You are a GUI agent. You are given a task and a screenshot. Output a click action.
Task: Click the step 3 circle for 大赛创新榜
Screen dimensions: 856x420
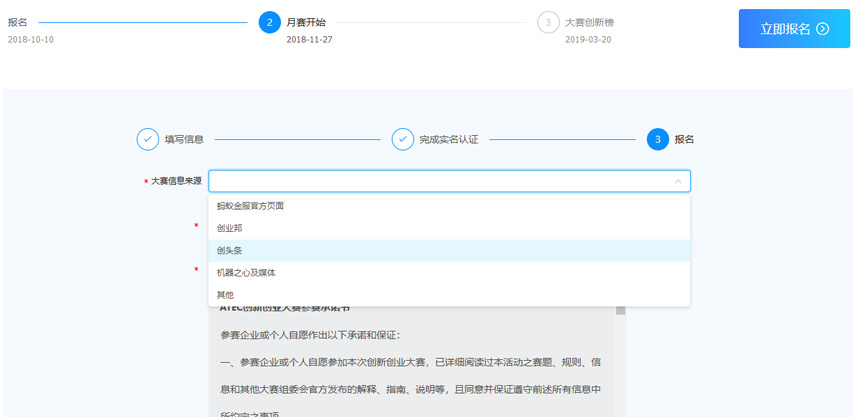coord(548,22)
